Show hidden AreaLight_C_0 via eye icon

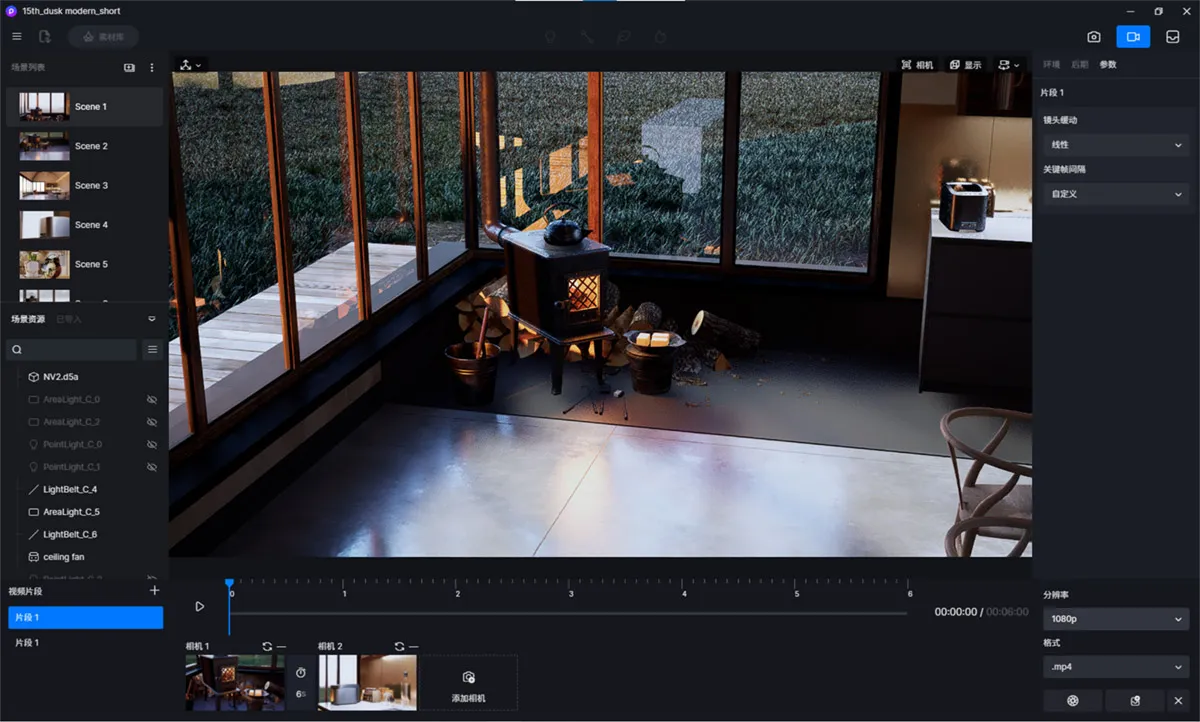pos(152,399)
